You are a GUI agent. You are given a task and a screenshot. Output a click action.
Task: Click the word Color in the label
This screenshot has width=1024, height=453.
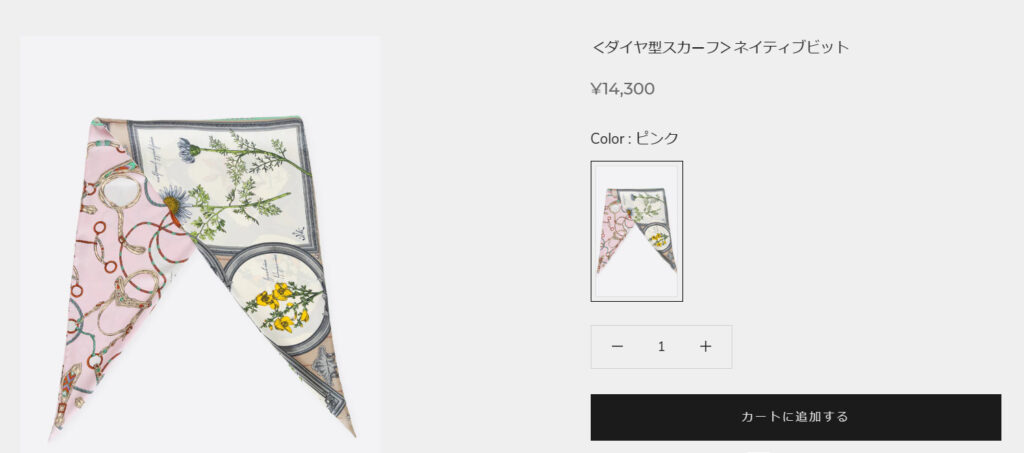[608, 138]
